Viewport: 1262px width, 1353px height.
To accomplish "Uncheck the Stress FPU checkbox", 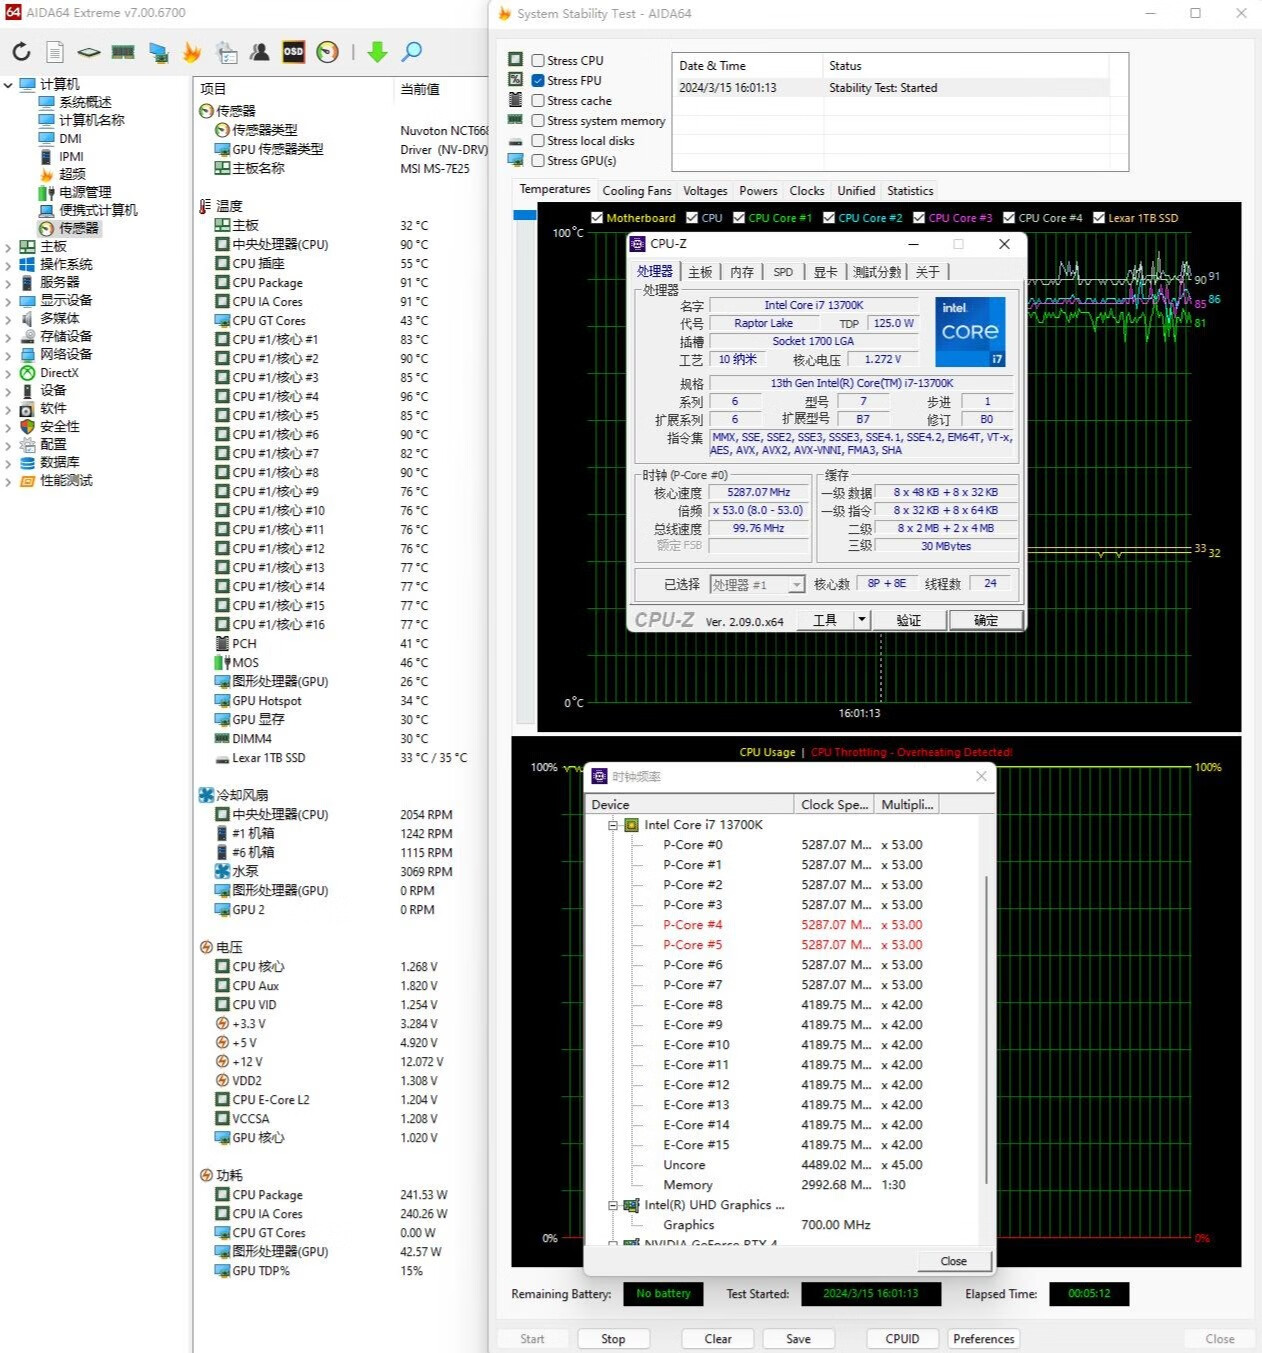I will [x=538, y=81].
